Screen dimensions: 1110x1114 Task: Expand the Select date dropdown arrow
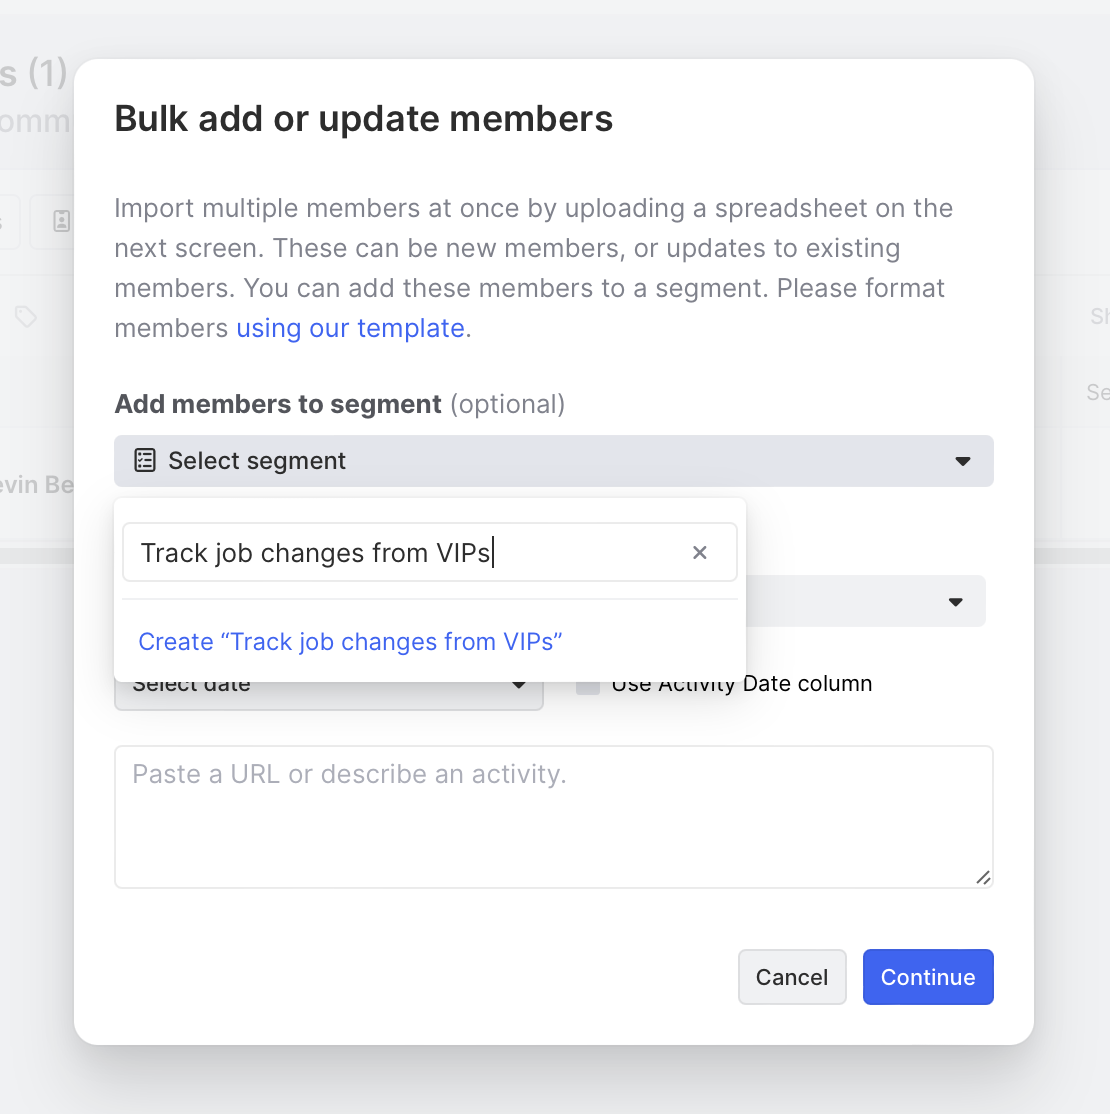point(519,686)
